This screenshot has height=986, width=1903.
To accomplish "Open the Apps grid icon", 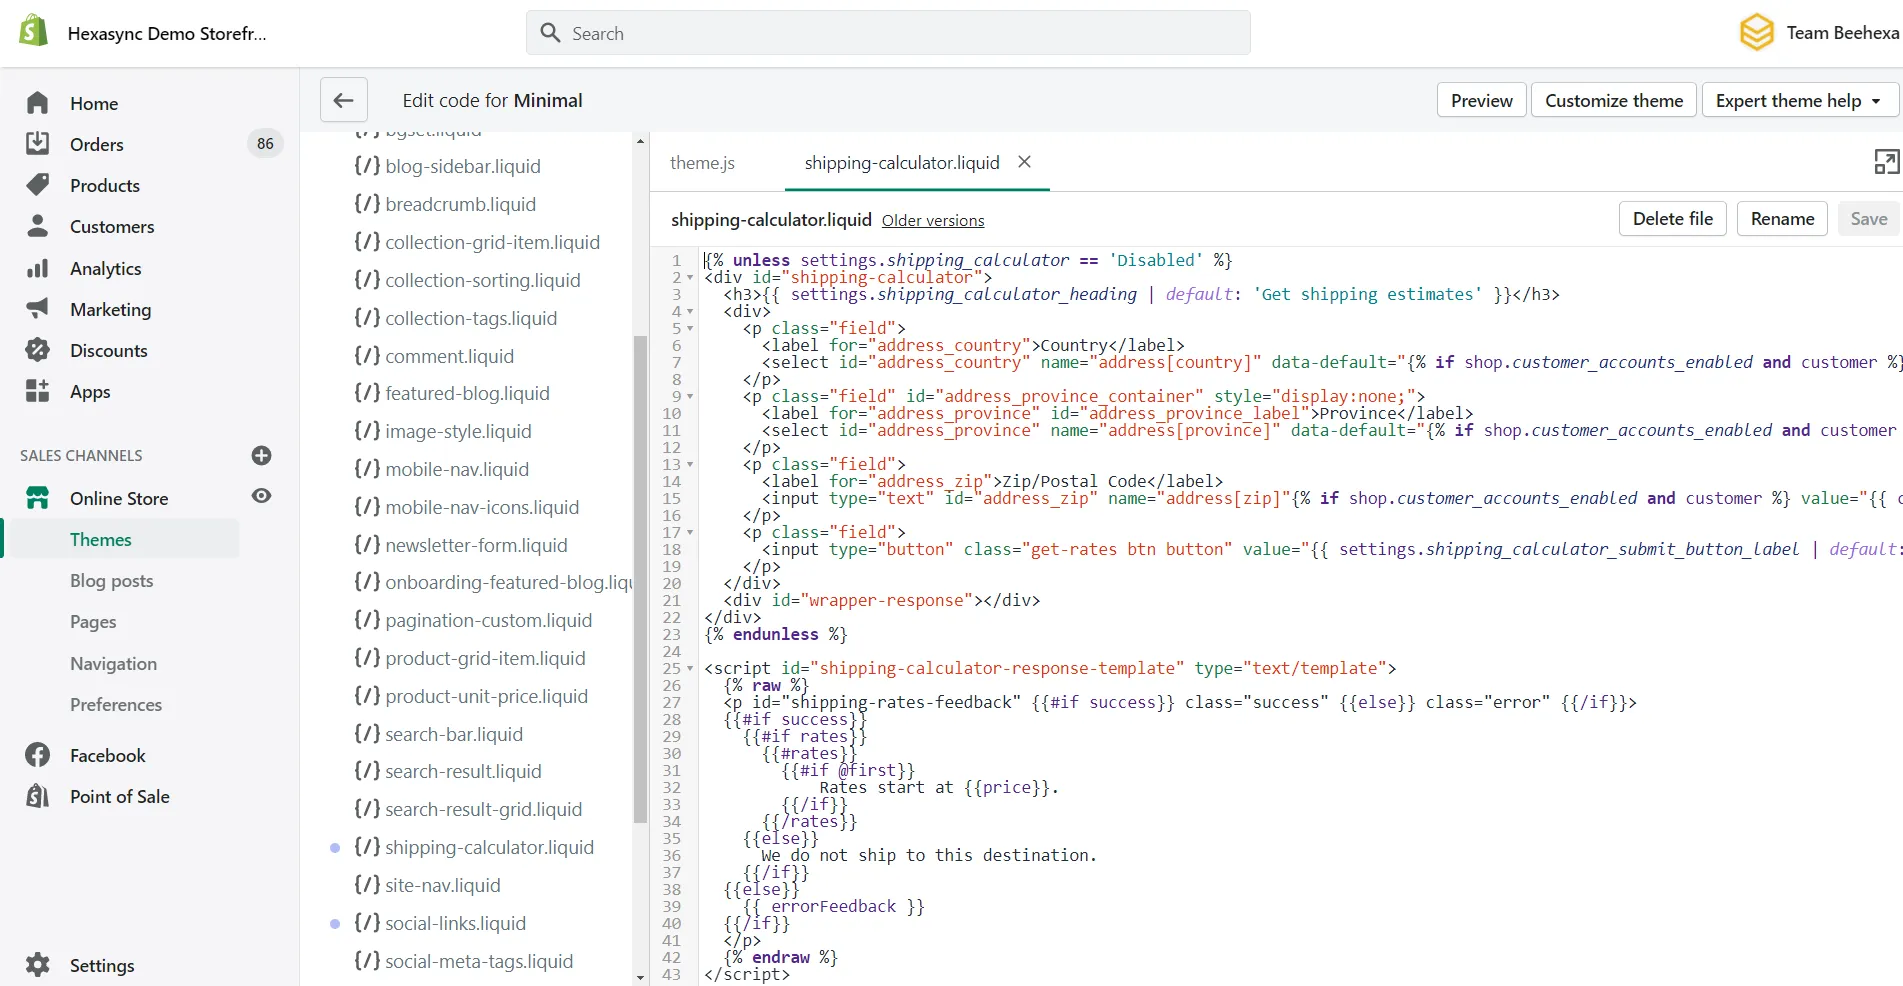I will click(x=37, y=391).
